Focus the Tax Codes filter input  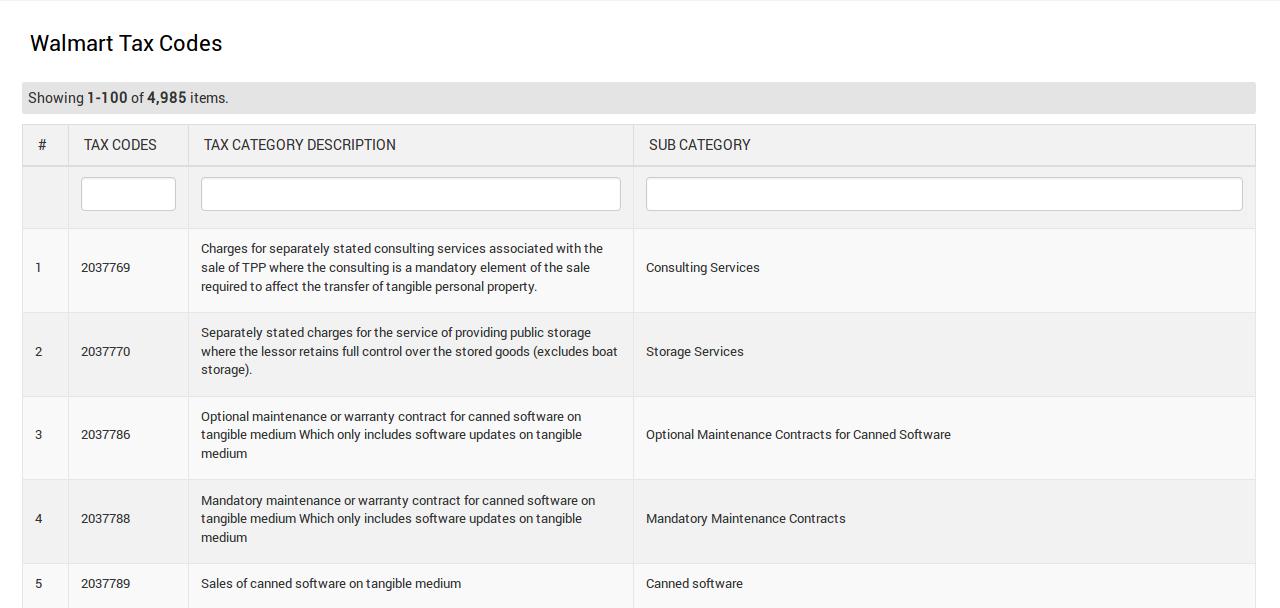128,194
